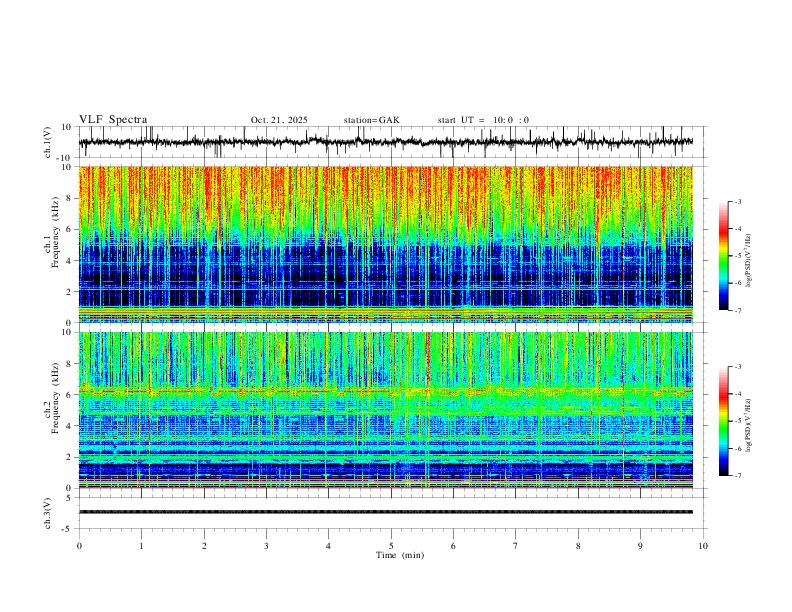Click the time axis tick "9"
The image size is (792, 612).
pyautogui.click(x=640, y=546)
